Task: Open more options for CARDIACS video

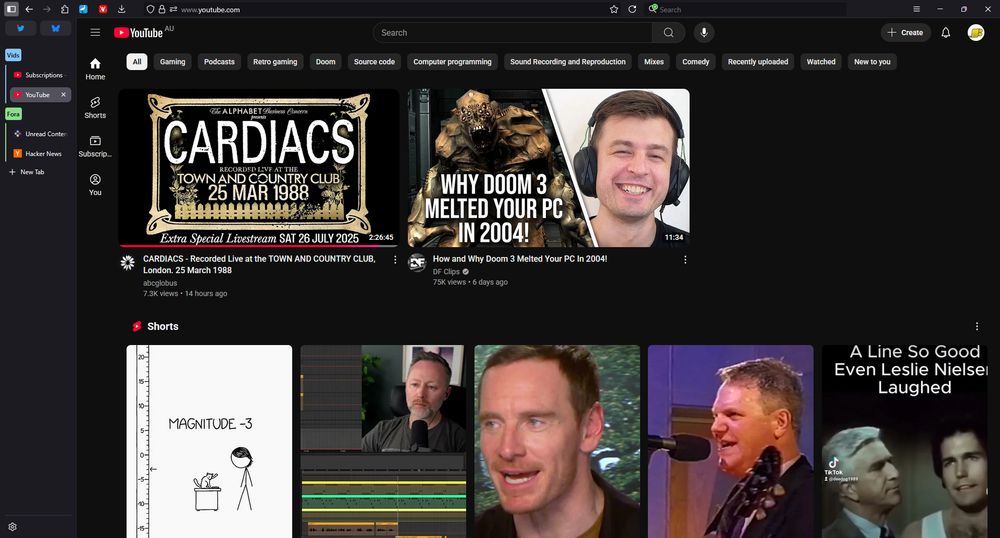Action: pyautogui.click(x=395, y=259)
